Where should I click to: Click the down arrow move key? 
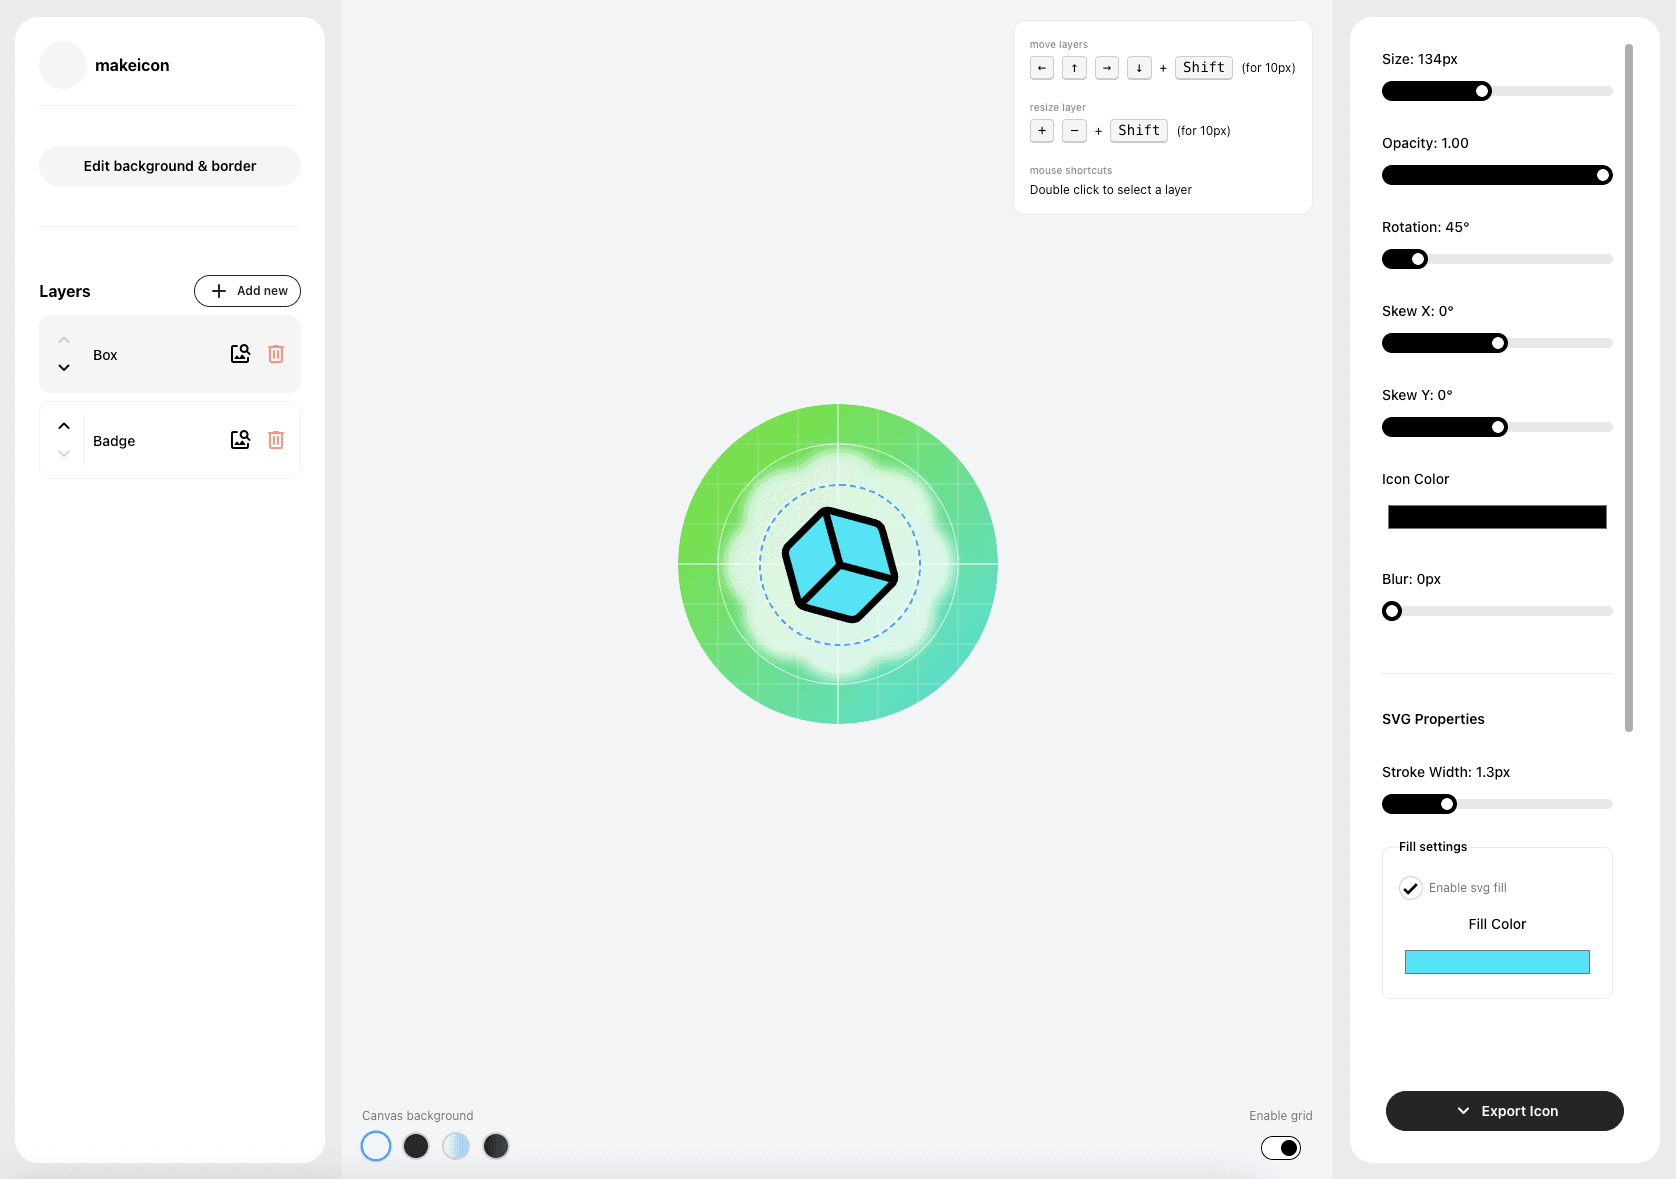point(1139,68)
